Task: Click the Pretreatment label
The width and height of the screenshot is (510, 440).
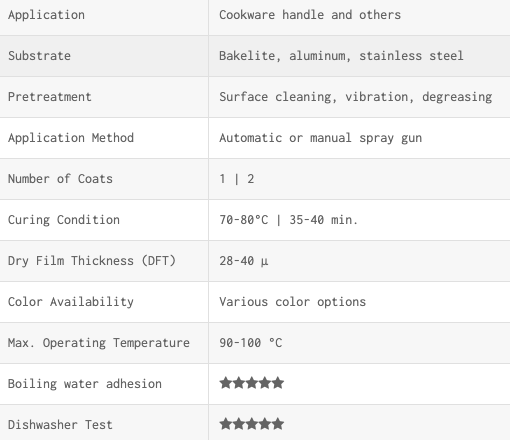Action: coord(50,97)
